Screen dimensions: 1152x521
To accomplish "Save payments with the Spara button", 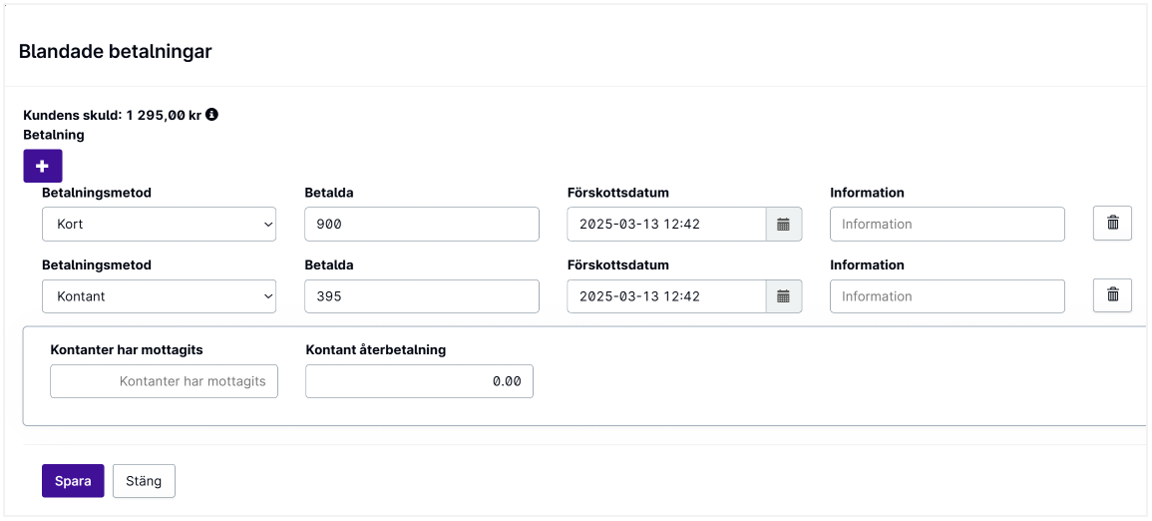I will click(73, 481).
